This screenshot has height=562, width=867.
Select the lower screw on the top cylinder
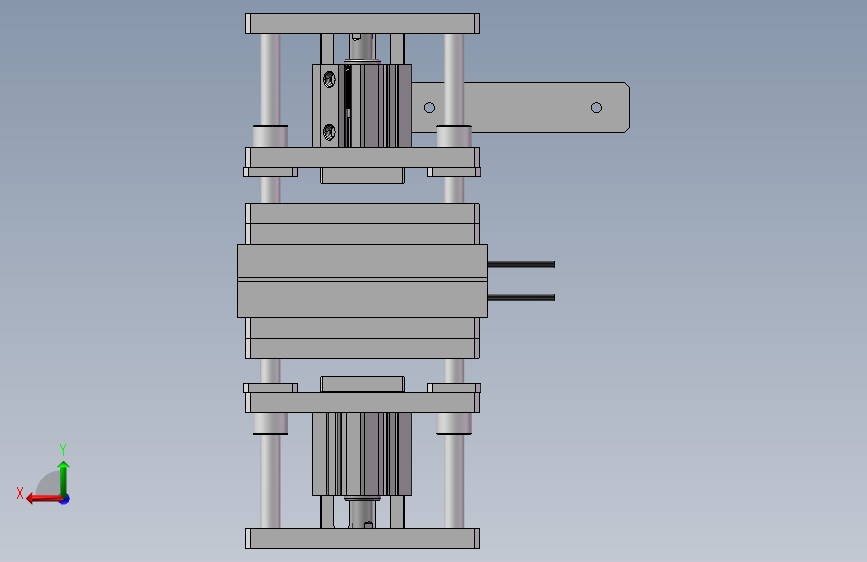[329, 132]
